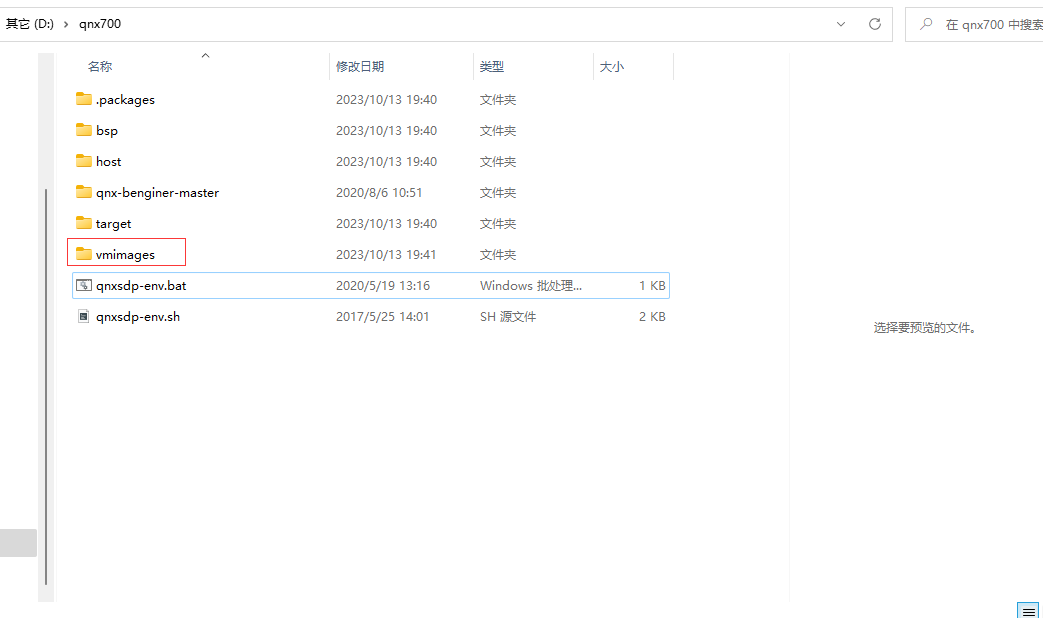Click the .packages folder icon
Viewport: 1043px width, 618px height.
84,99
